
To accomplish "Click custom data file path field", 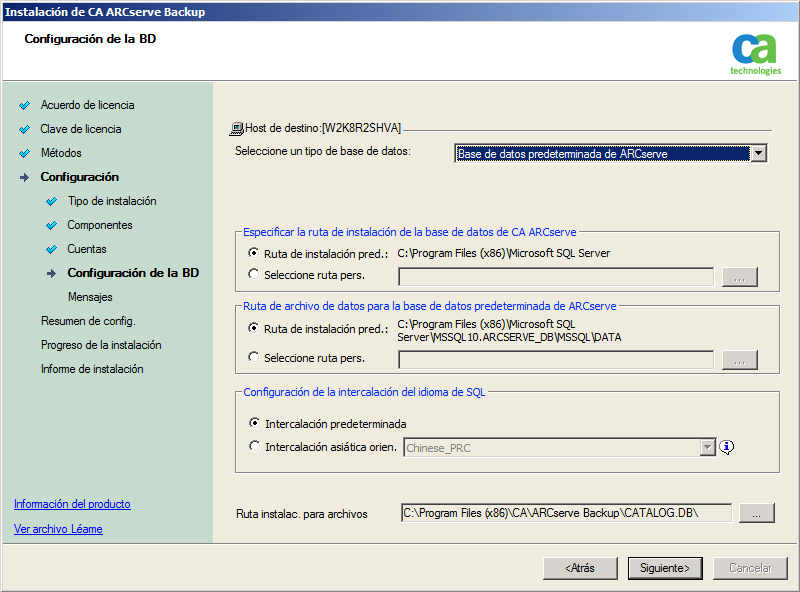I will [x=556, y=359].
